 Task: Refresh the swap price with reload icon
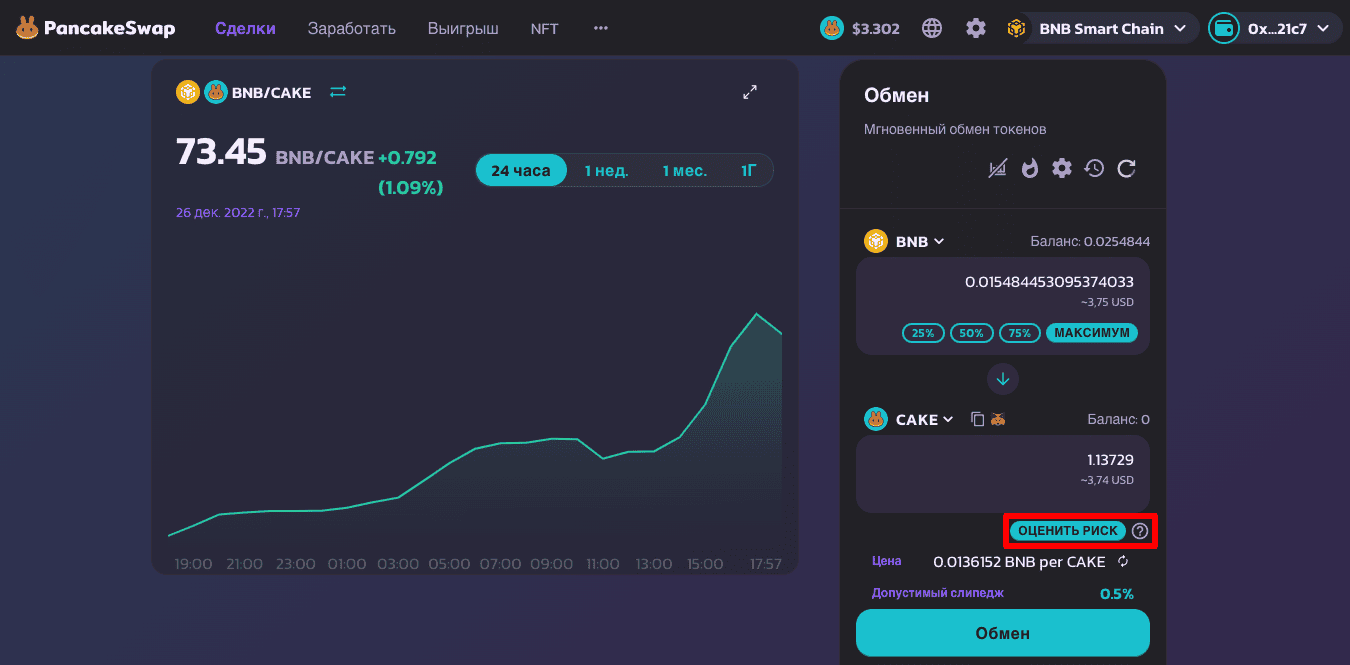1126,168
